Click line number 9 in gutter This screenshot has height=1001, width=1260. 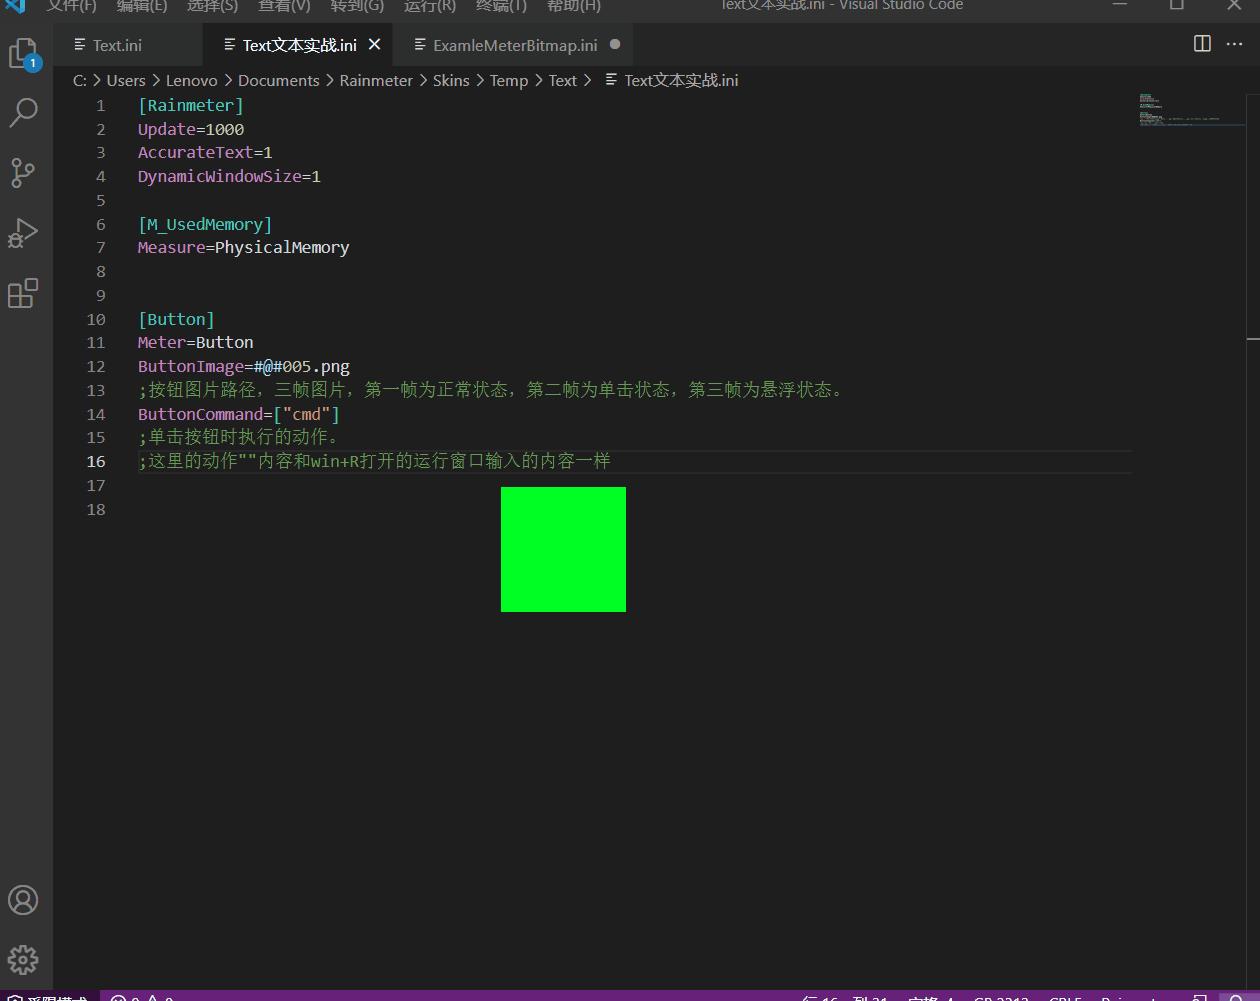[100, 295]
